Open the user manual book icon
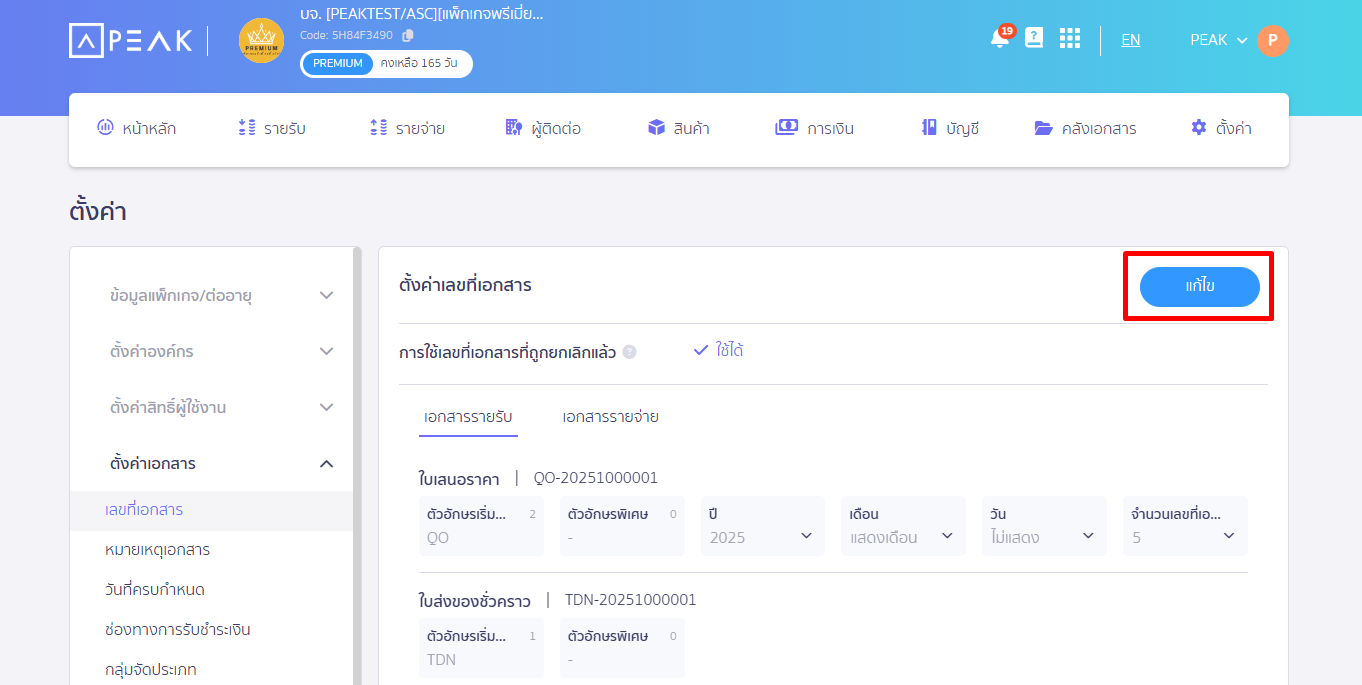The height and width of the screenshot is (685, 1362). pos(1034,38)
